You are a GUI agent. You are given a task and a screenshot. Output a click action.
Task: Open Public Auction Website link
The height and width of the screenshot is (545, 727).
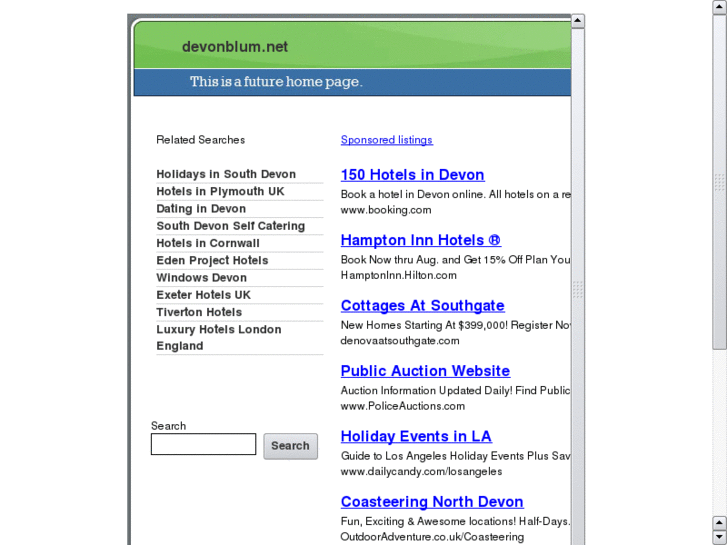[x=425, y=371]
